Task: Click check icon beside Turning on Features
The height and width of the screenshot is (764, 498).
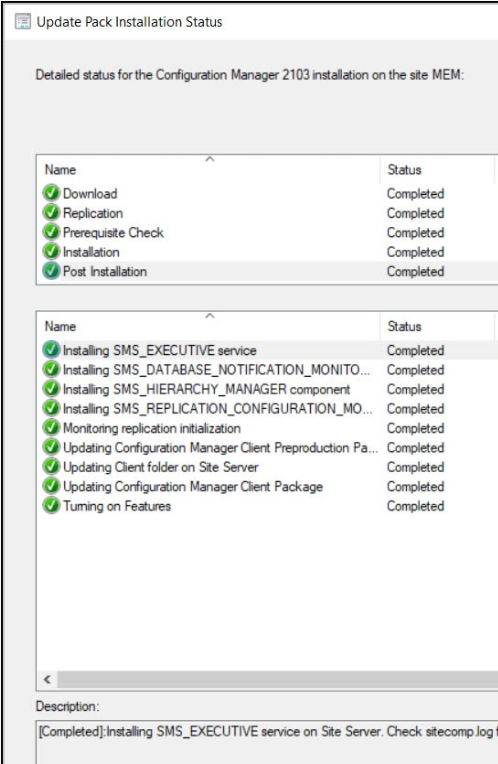Action: (51, 506)
